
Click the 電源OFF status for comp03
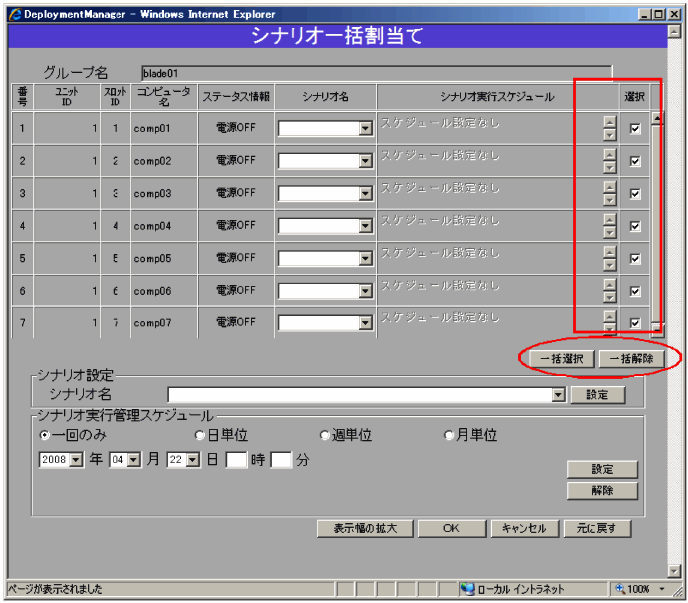coord(236,193)
